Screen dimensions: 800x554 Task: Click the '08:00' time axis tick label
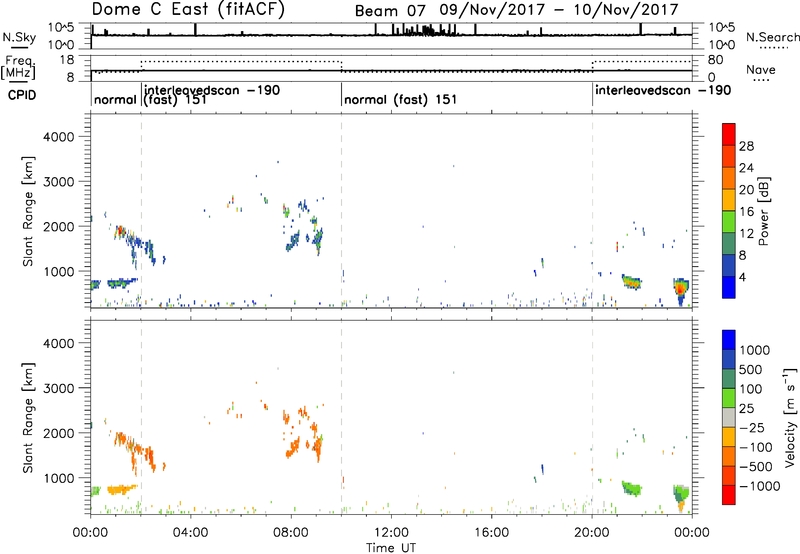point(291,533)
